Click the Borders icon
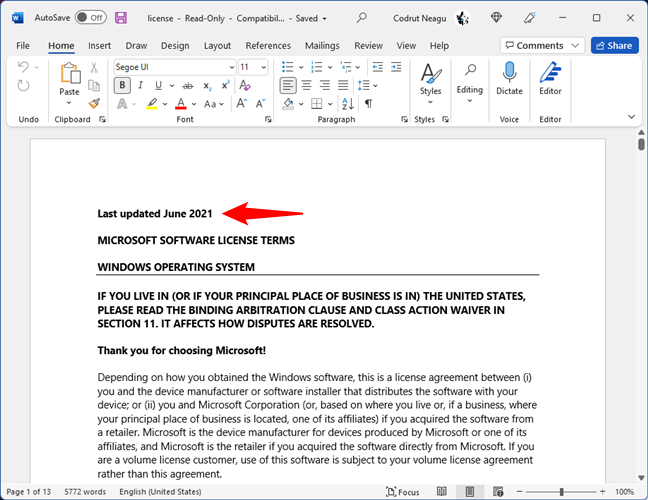This screenshot has width=648, height=500. (x=316, y=103)
